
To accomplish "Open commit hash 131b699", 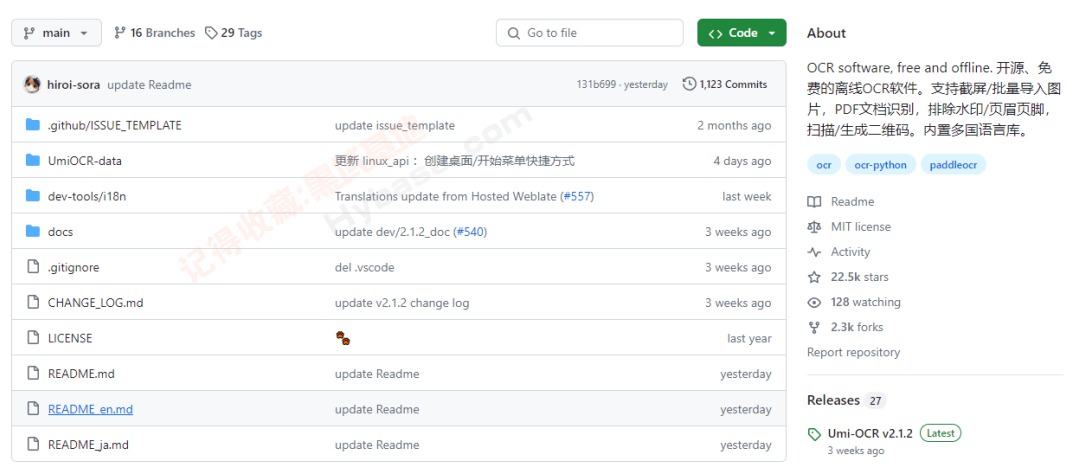I will point(596,85).
